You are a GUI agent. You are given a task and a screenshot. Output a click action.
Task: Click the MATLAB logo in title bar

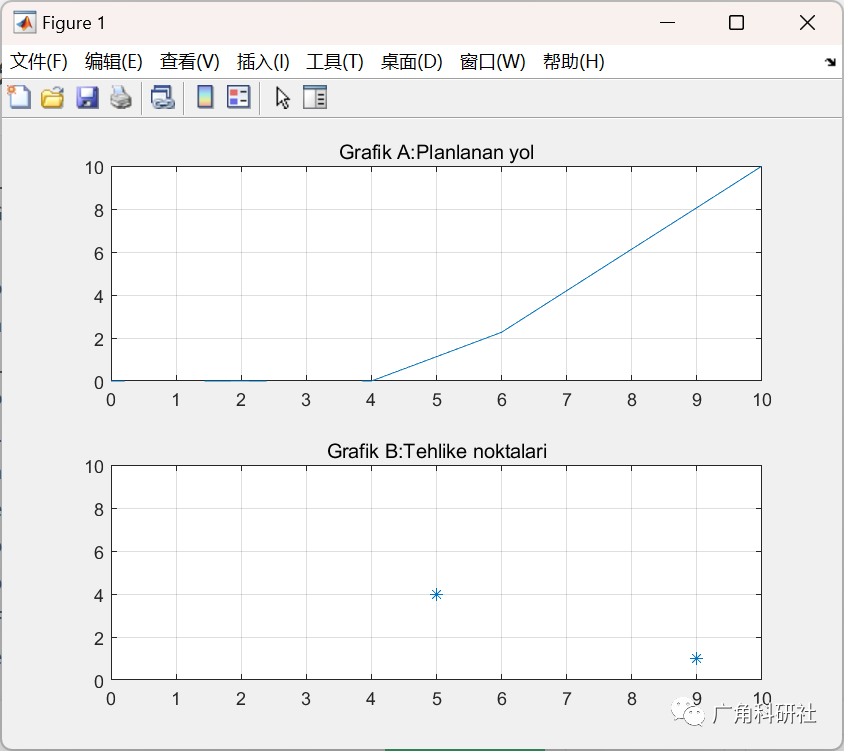pyautogui.click(x=25, y=22)
